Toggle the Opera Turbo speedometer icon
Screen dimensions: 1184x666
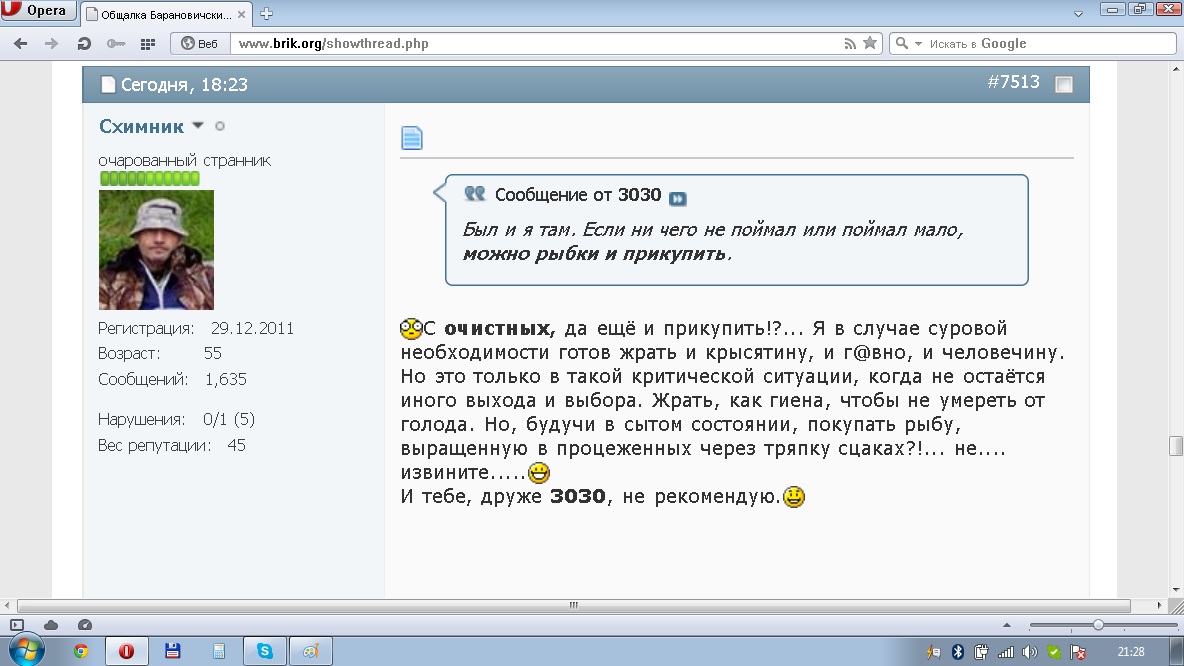pos(85,625)
